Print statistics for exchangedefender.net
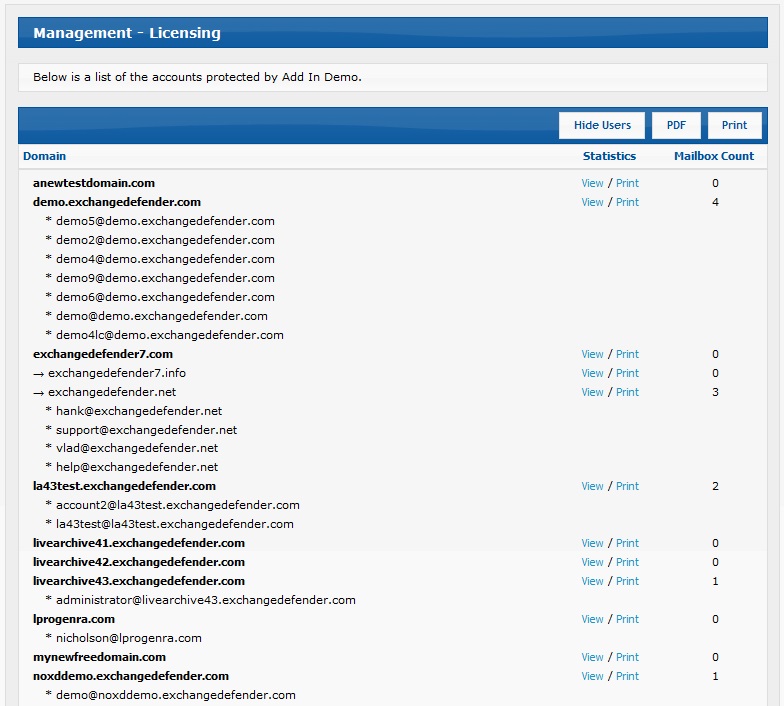 (627, 392)
